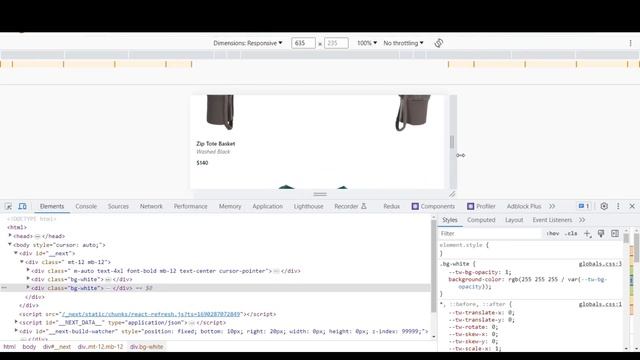640x360 pixels.
Task: Select html in the breadcrumb
Action: (x=9, y=347)
